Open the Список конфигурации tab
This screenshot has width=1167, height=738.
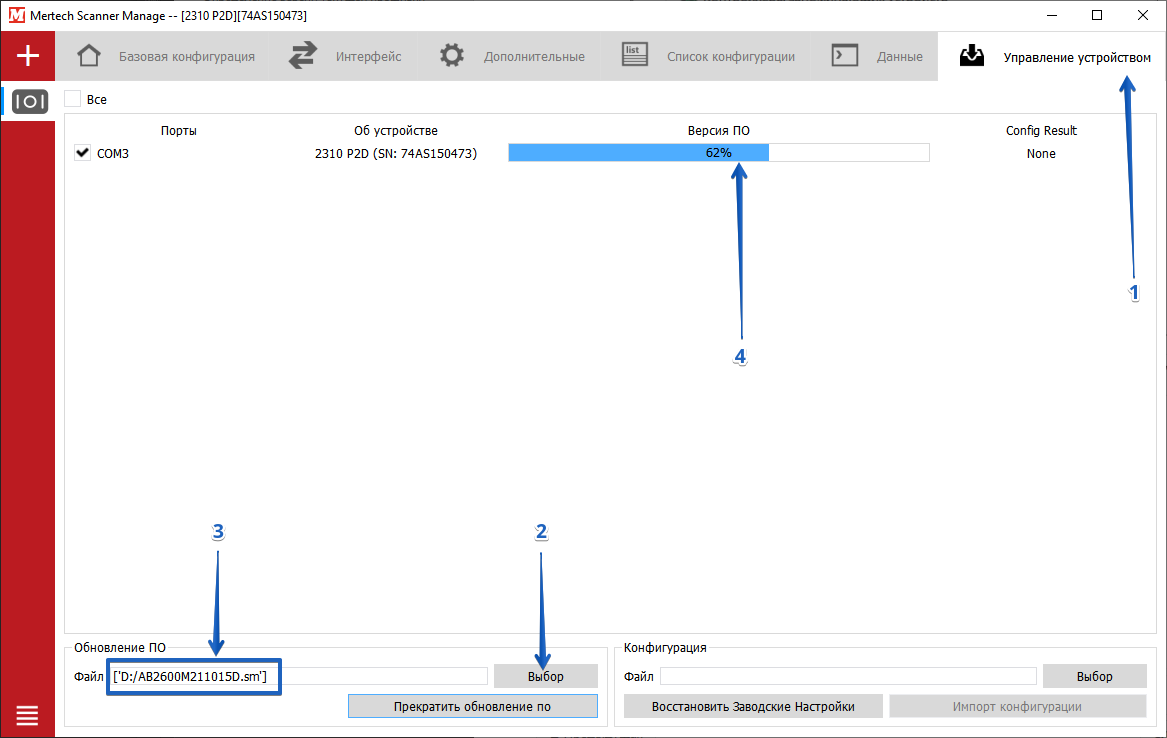click(707, 56)
